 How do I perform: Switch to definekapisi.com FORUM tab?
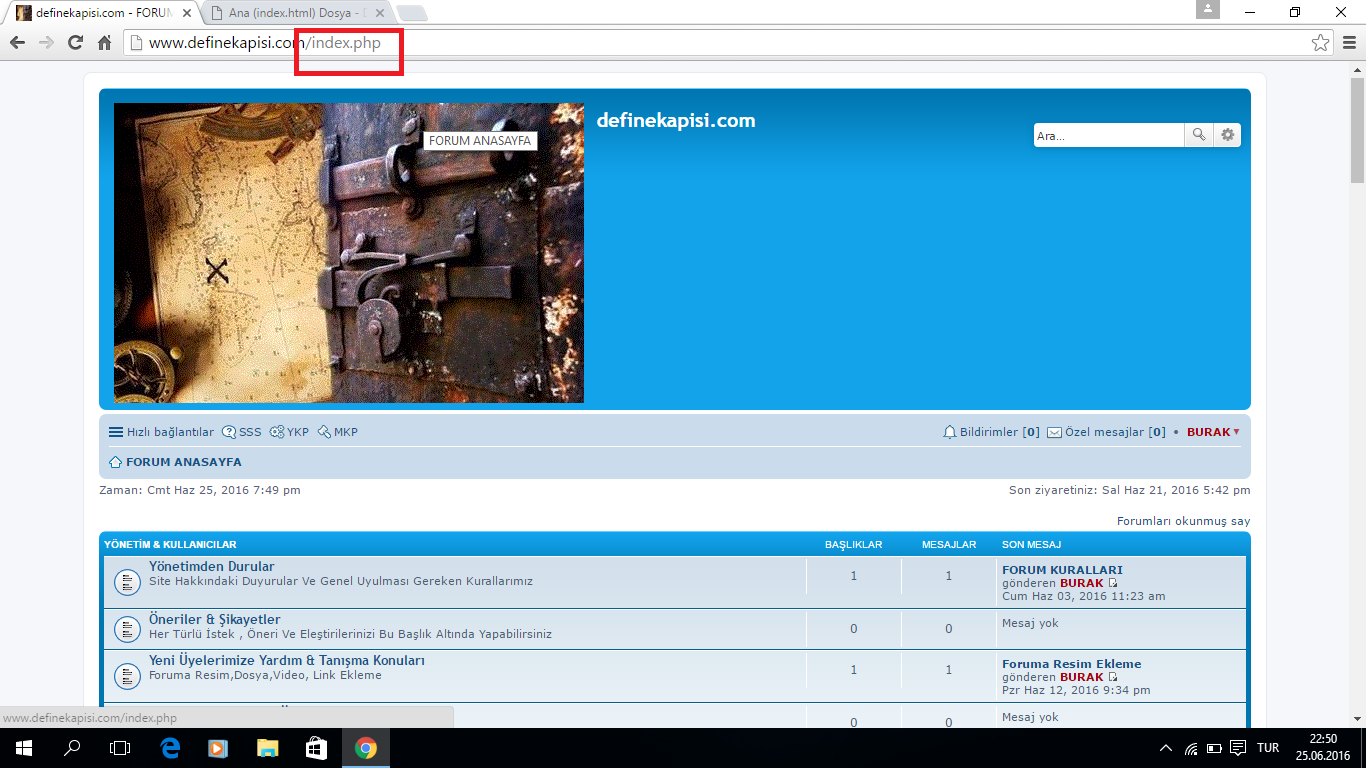(104, 14)
